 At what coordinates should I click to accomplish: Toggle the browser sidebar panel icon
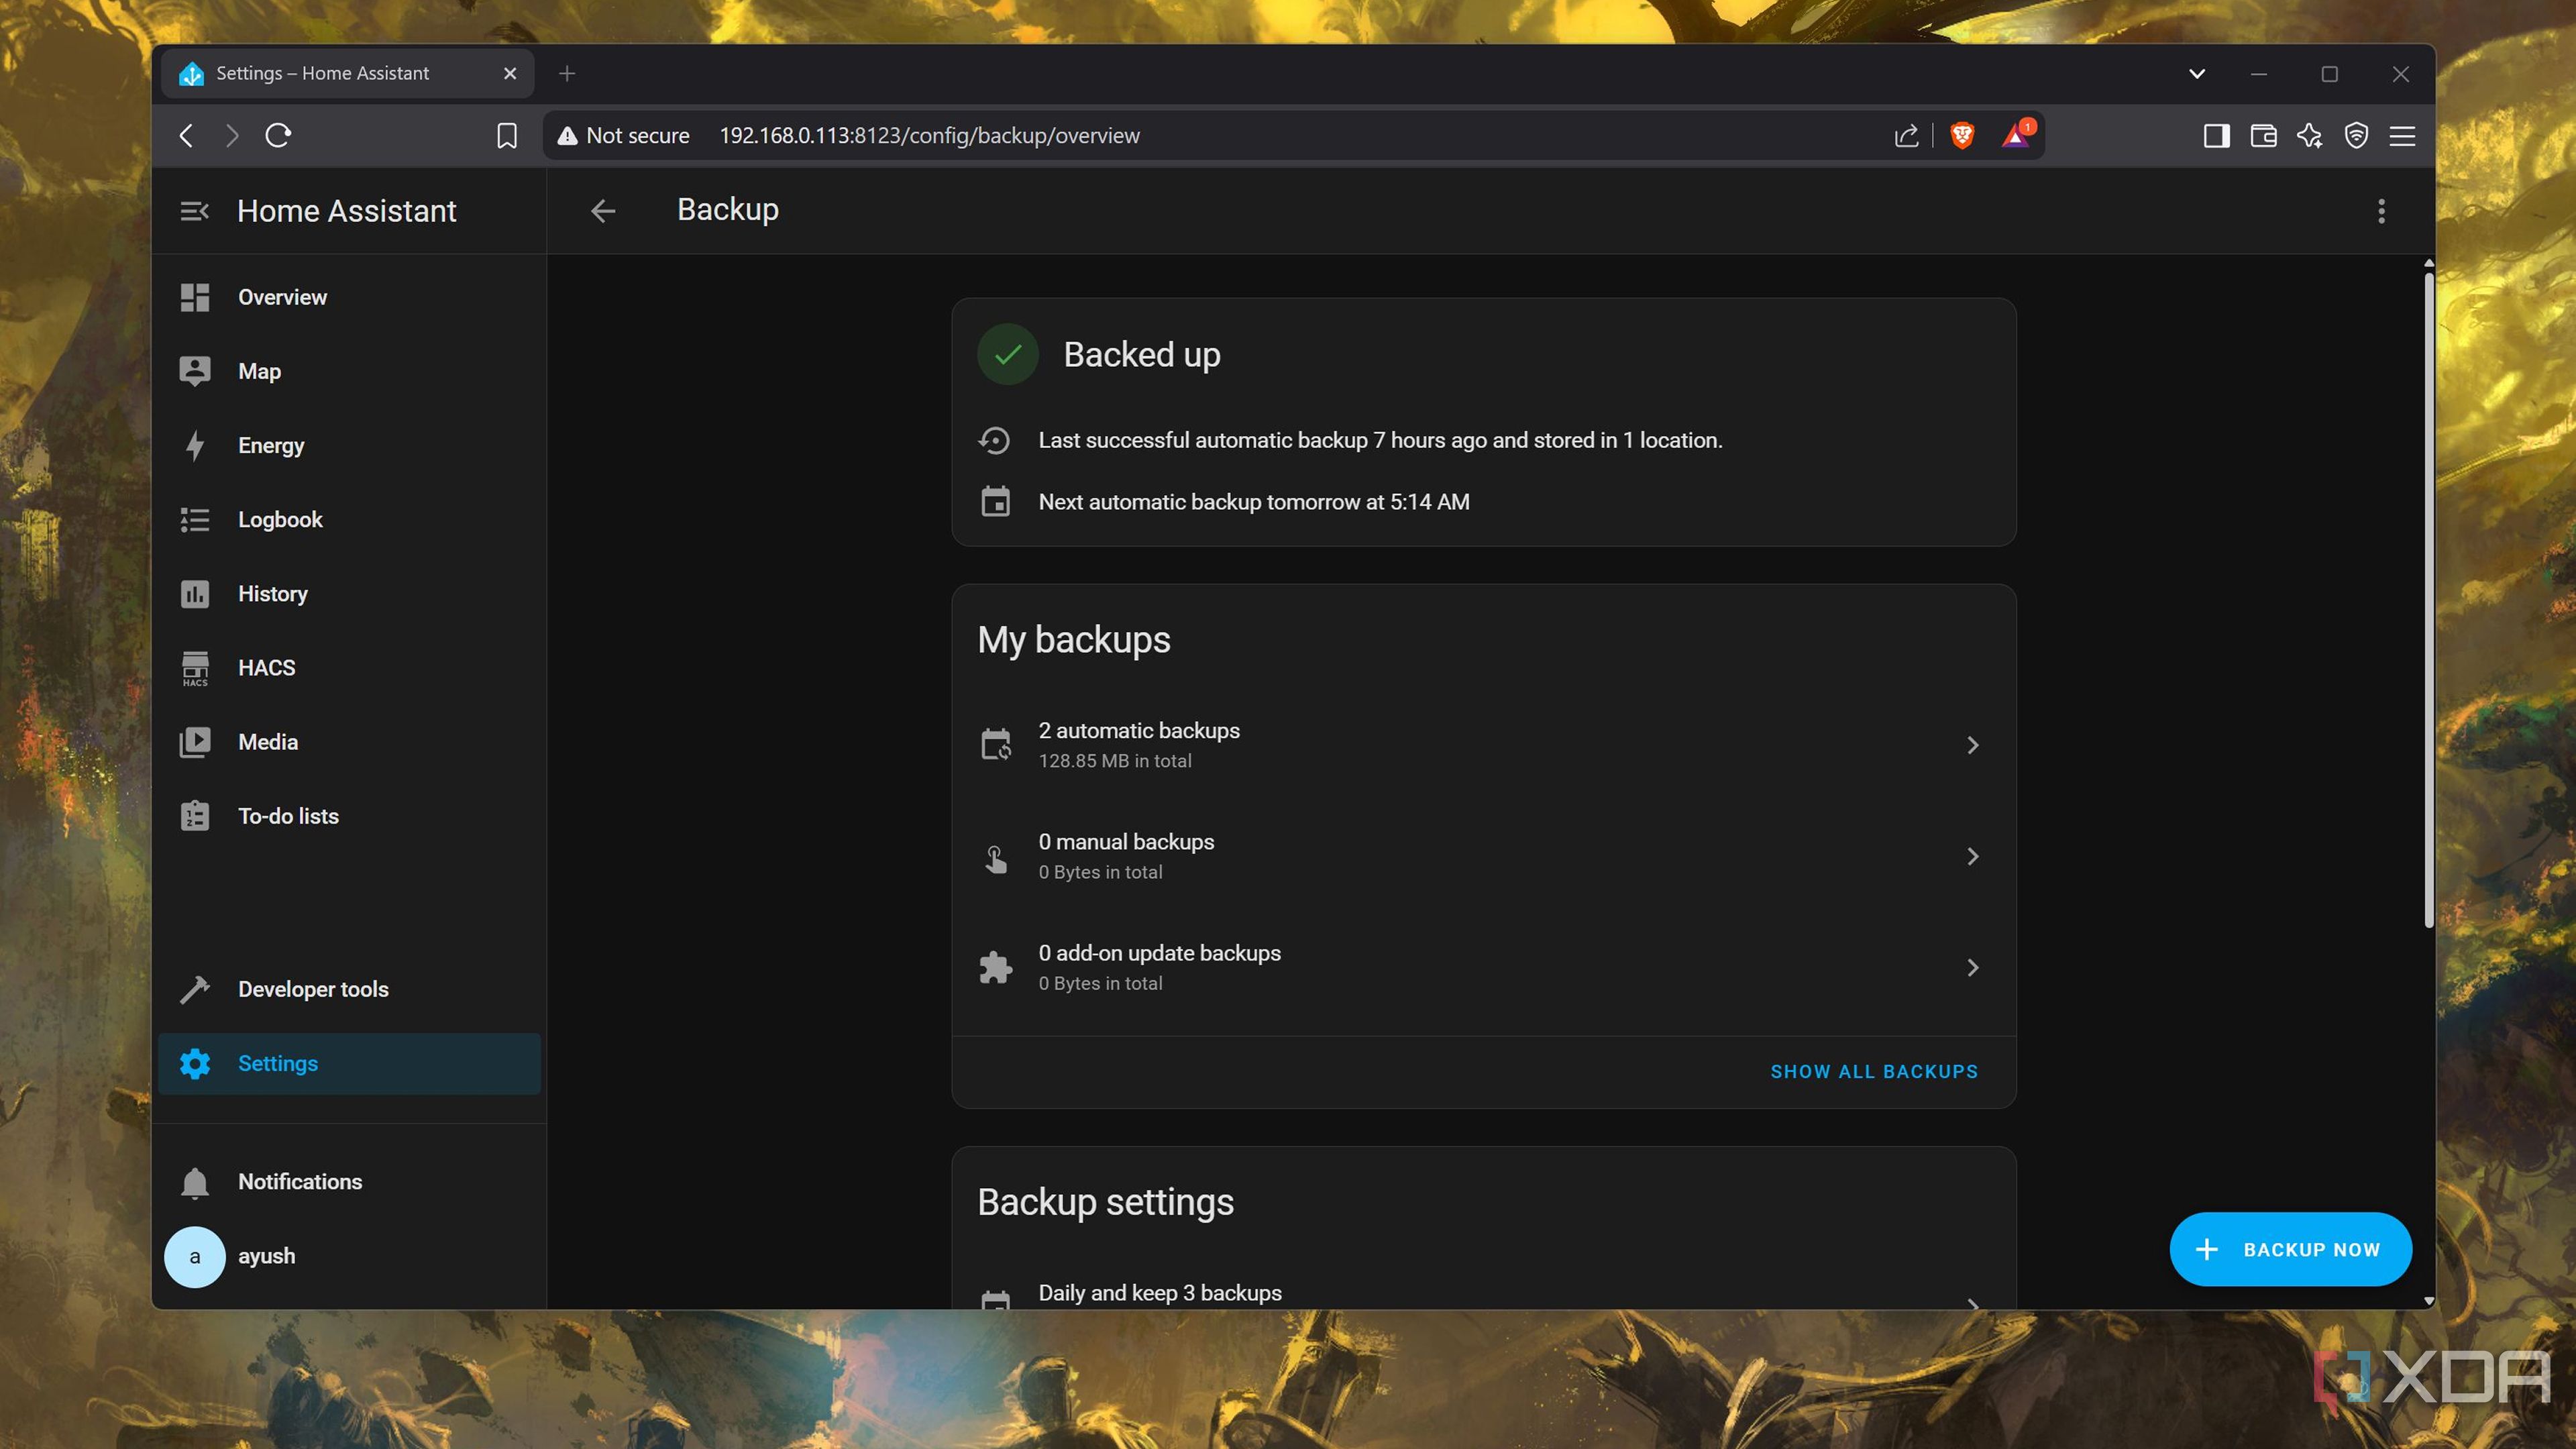[x=2217, y=135]
